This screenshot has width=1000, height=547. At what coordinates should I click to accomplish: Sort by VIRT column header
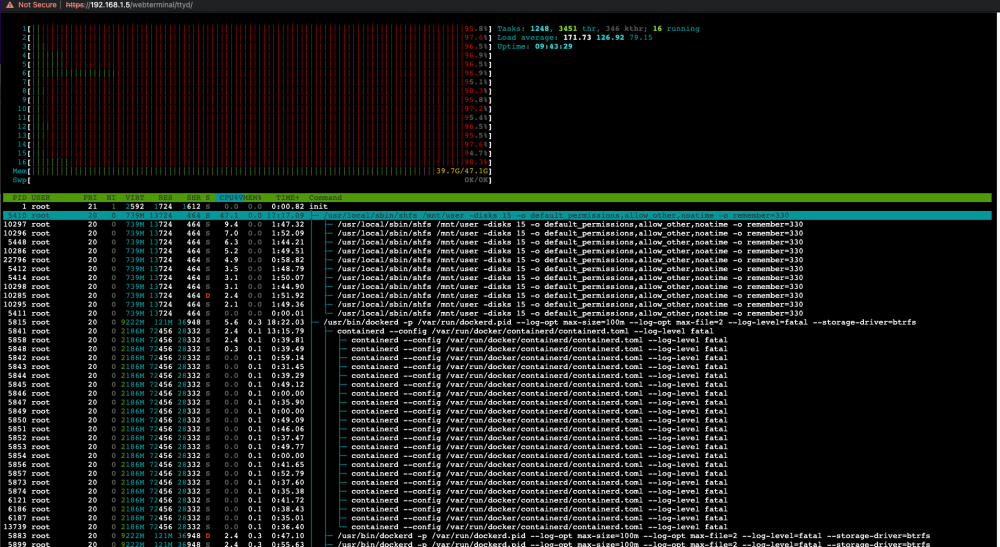pyautogui.click(x=135, y=198)
